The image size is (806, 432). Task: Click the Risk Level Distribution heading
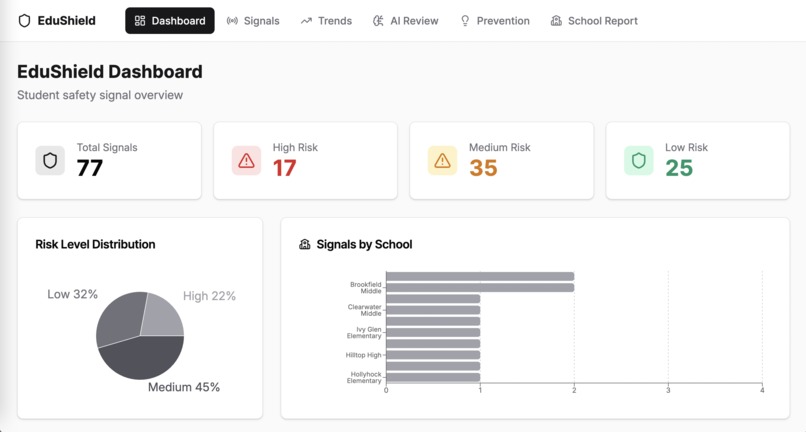pyautogui.click(x=95, y=244)
